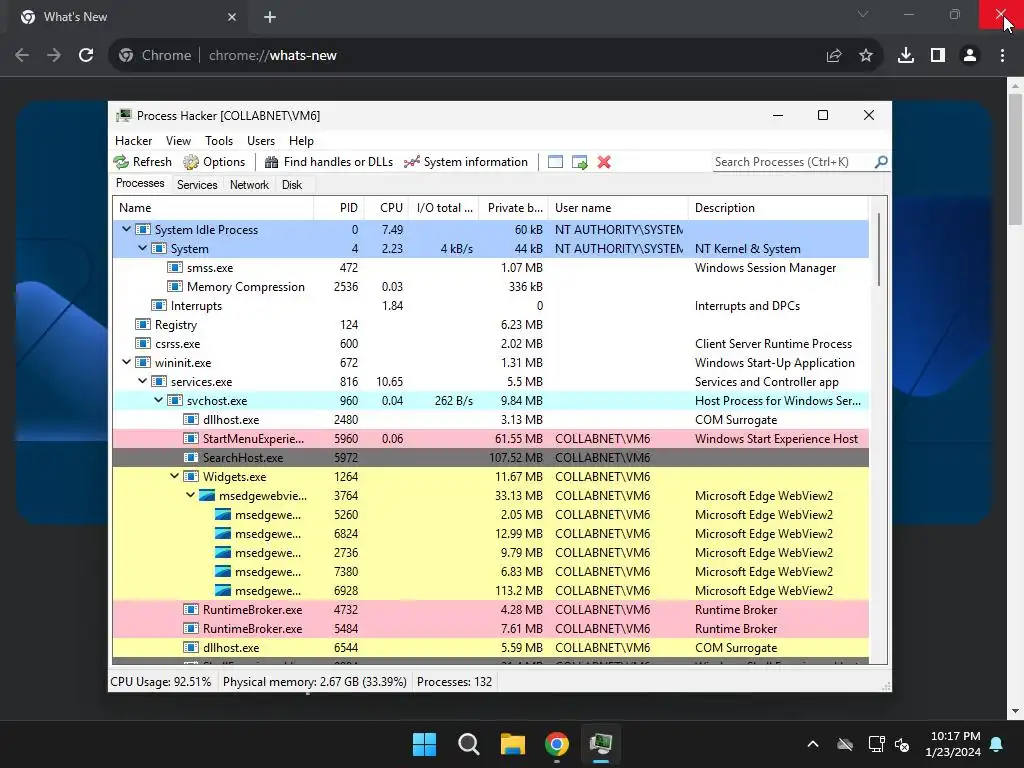
Task: Open System information window
Action: (x=466, y=162)
